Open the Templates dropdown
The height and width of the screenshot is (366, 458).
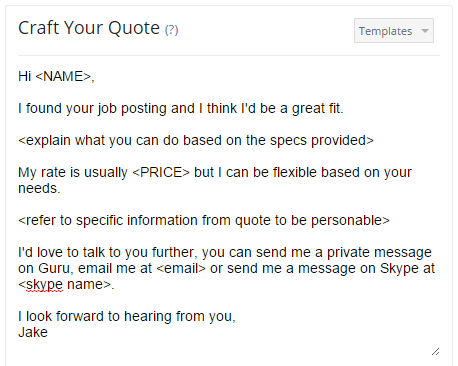click(x=394, y=31)
